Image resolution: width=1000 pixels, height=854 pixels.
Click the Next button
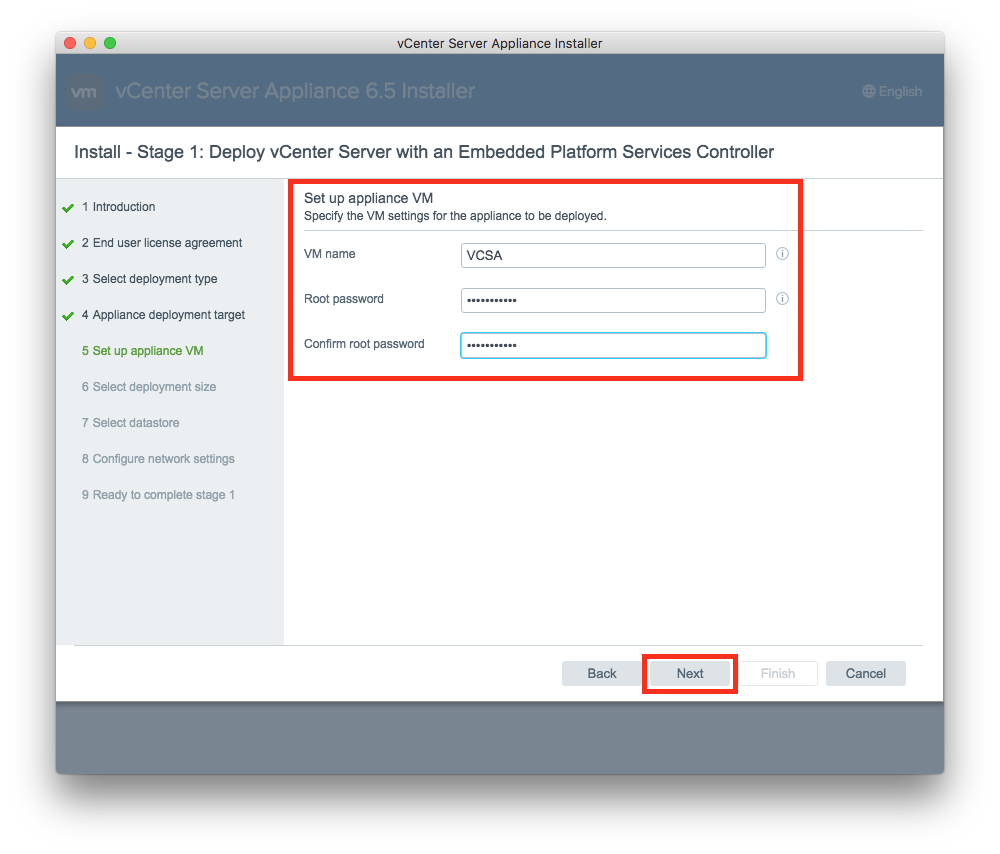click(689, 674)
